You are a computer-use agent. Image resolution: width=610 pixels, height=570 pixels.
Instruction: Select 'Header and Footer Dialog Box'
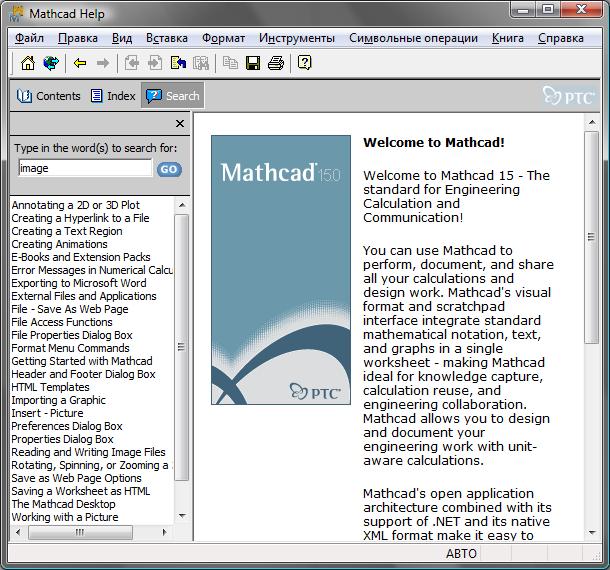tap(83, 374)
